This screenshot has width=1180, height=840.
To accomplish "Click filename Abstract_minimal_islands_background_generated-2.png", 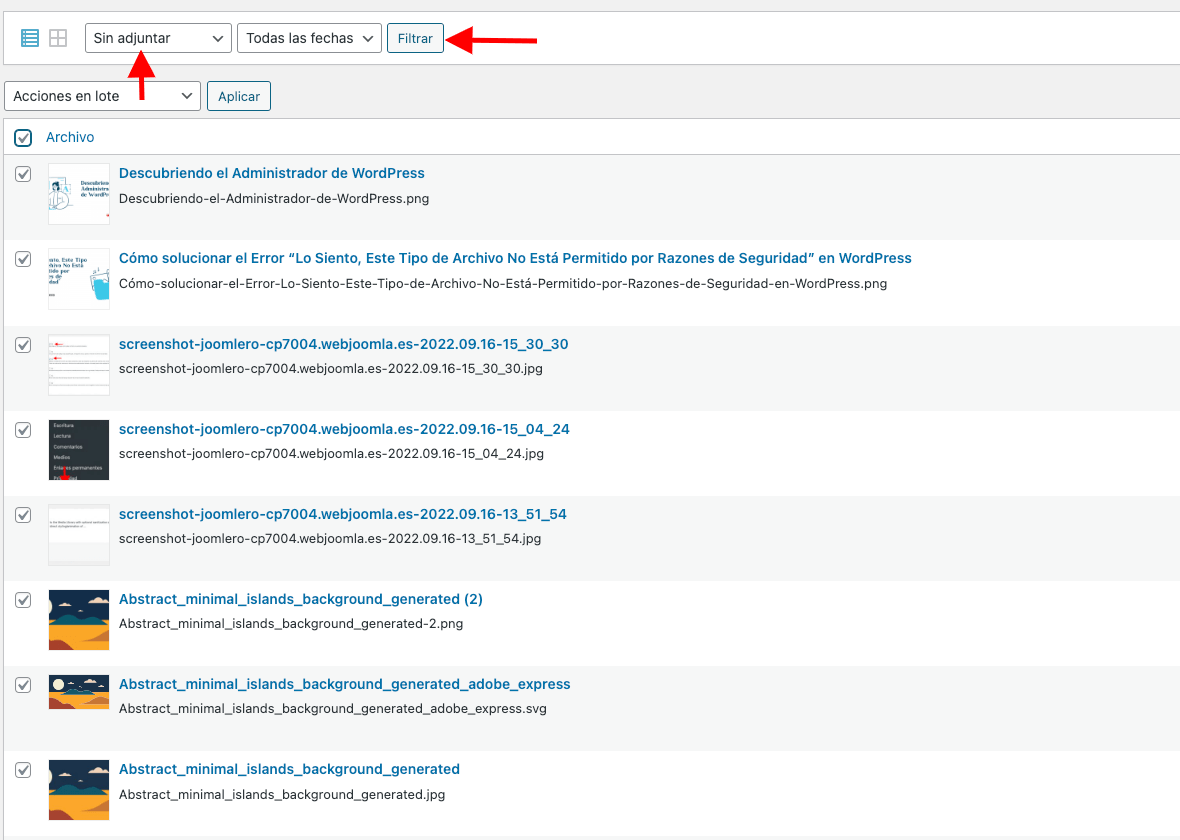I will (x=291, y=624).
